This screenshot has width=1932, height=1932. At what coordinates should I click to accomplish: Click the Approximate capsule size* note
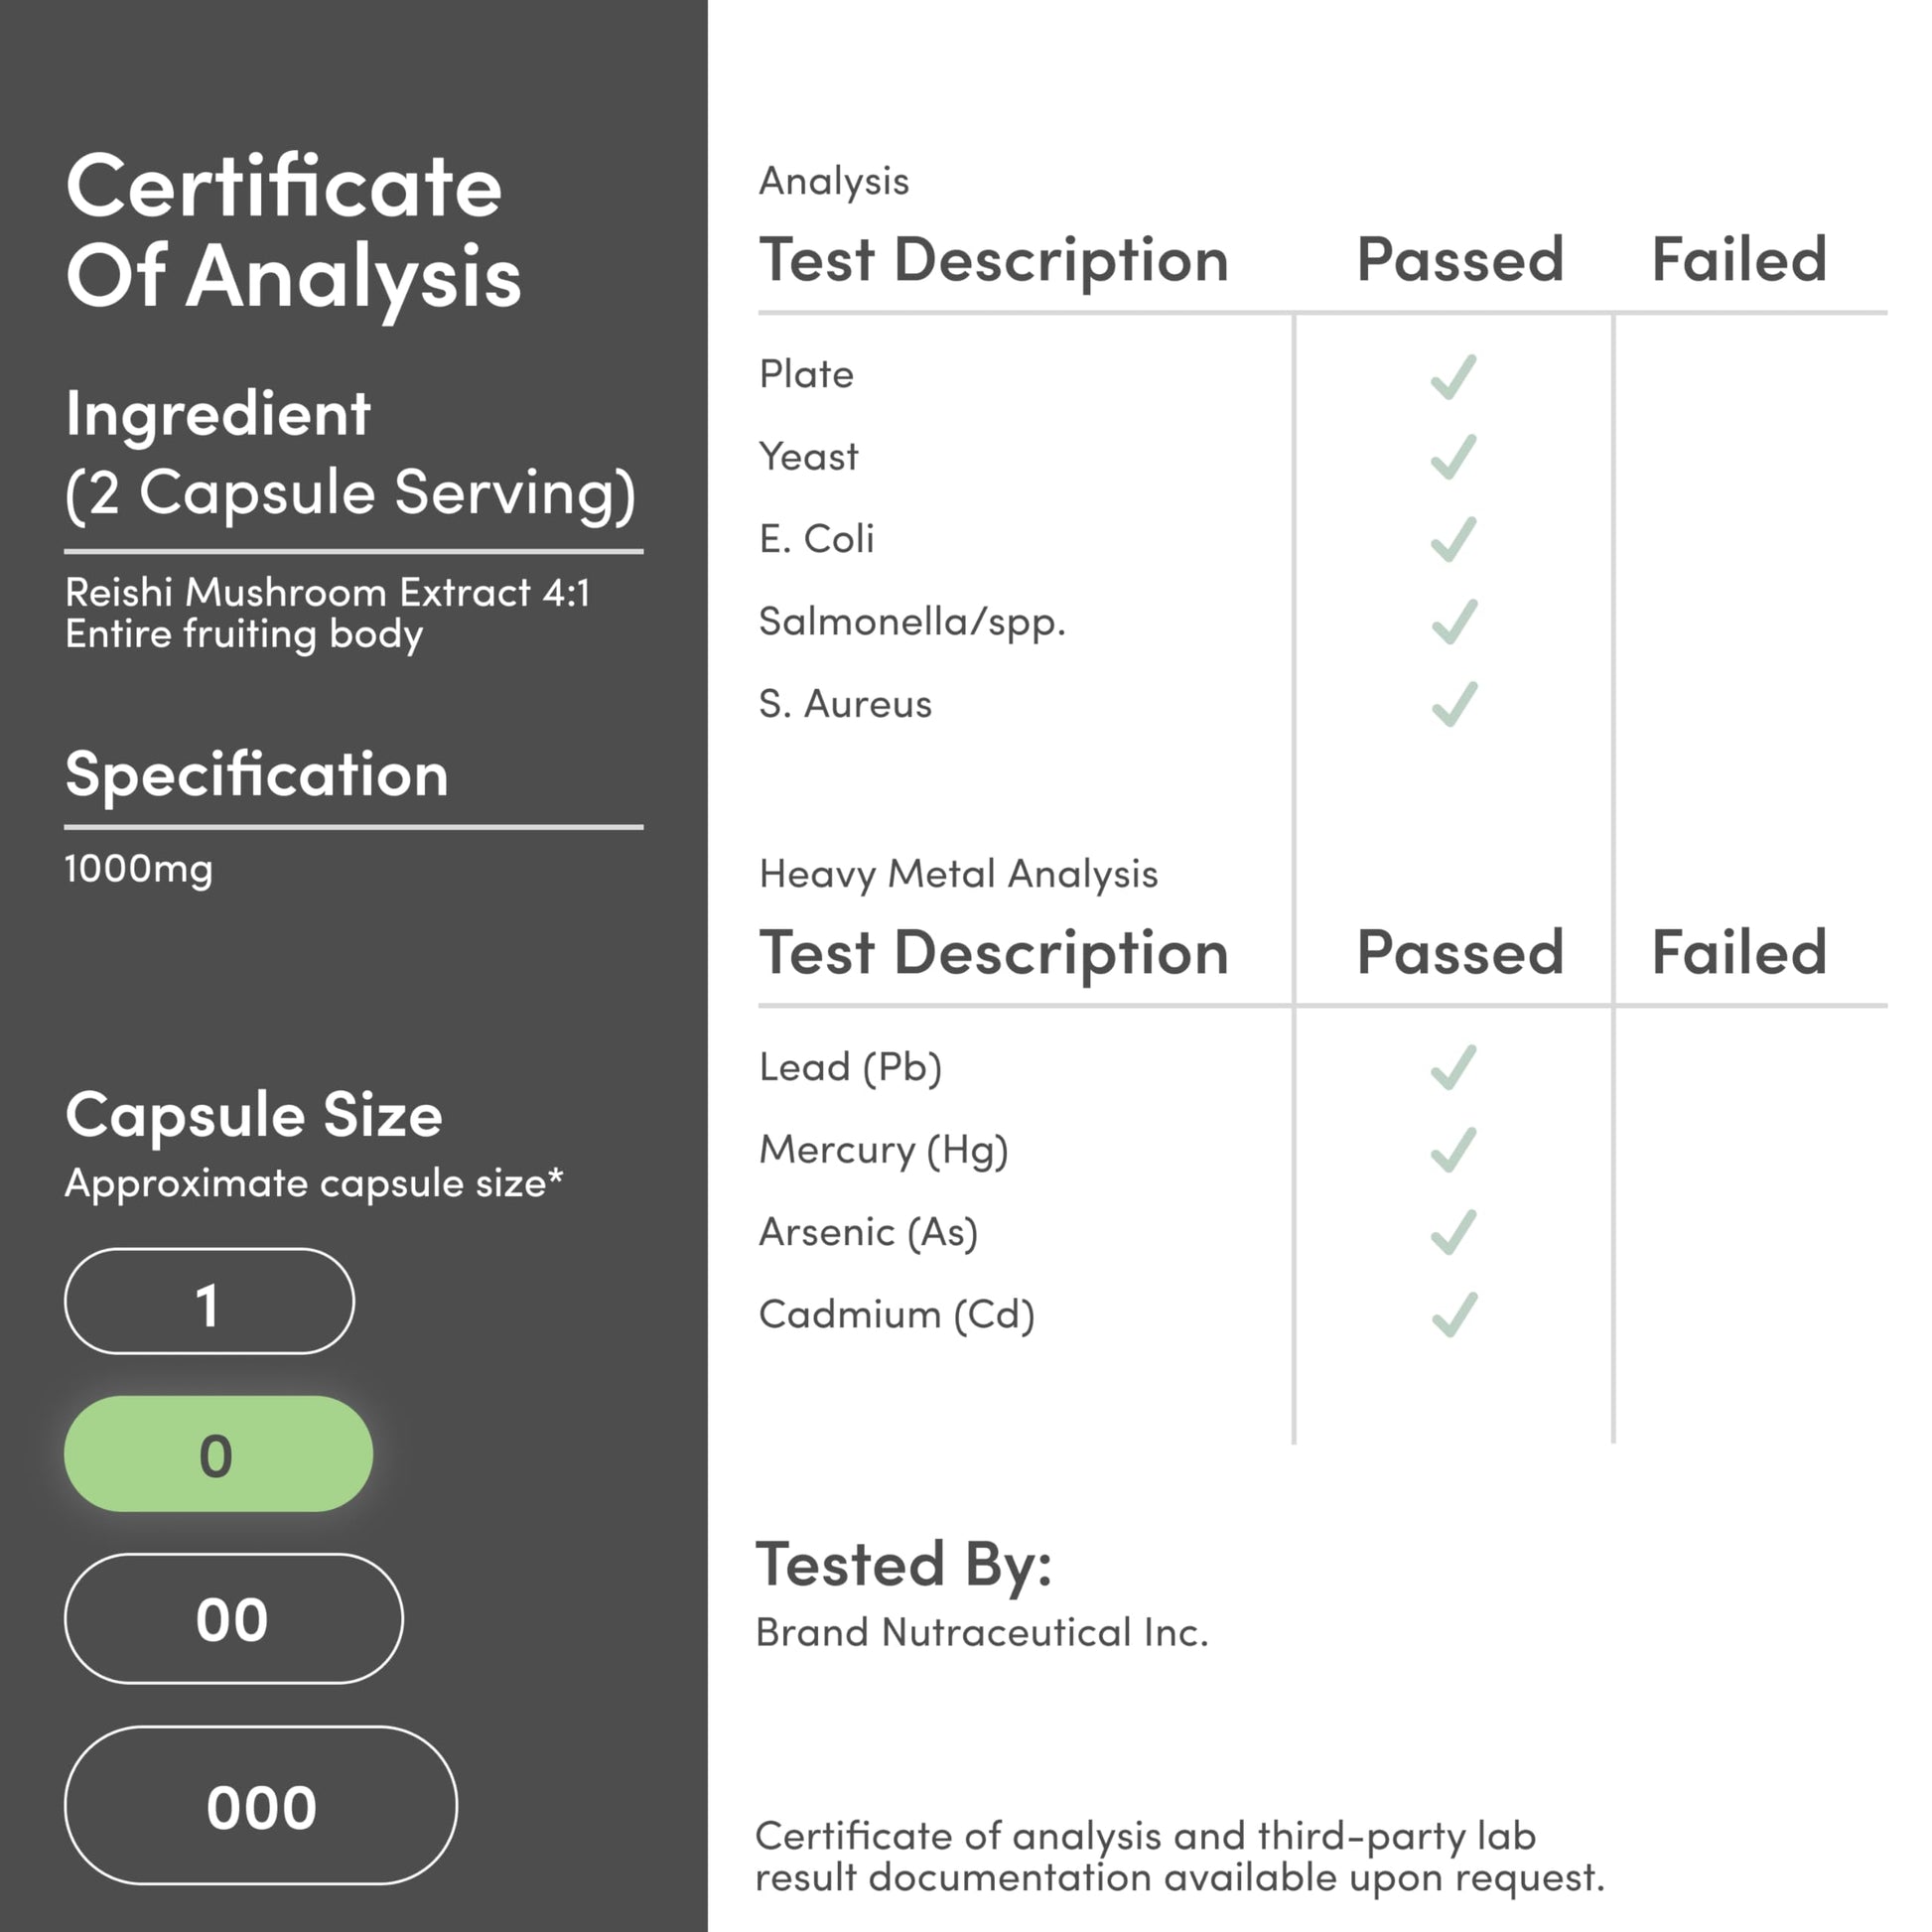coord(314,1184)
